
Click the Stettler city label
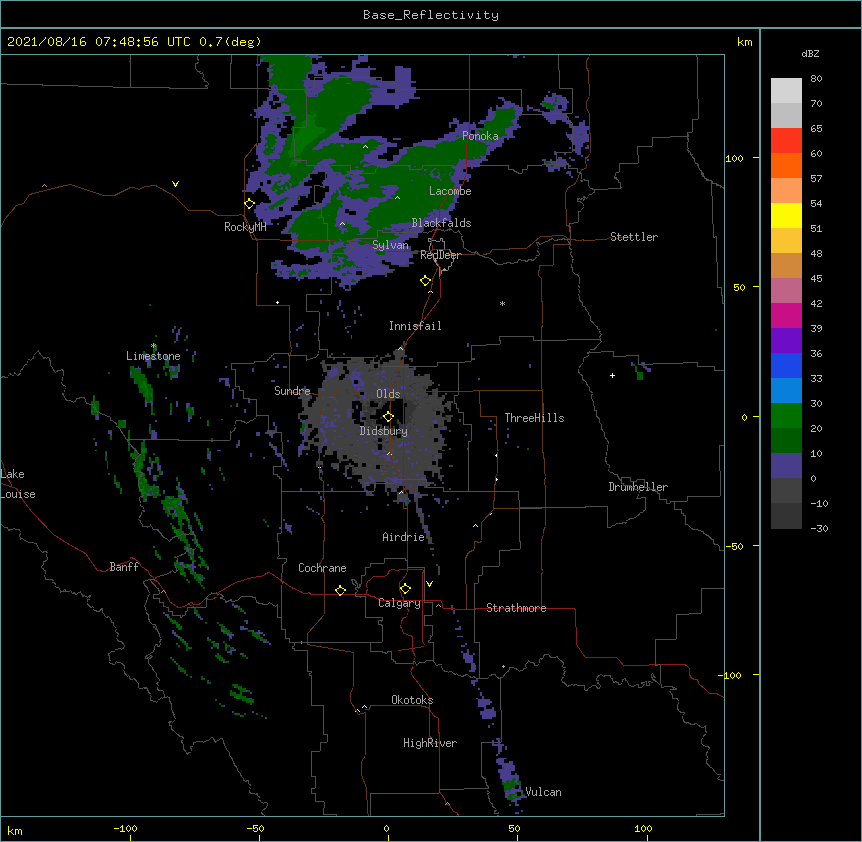(634, 237)
